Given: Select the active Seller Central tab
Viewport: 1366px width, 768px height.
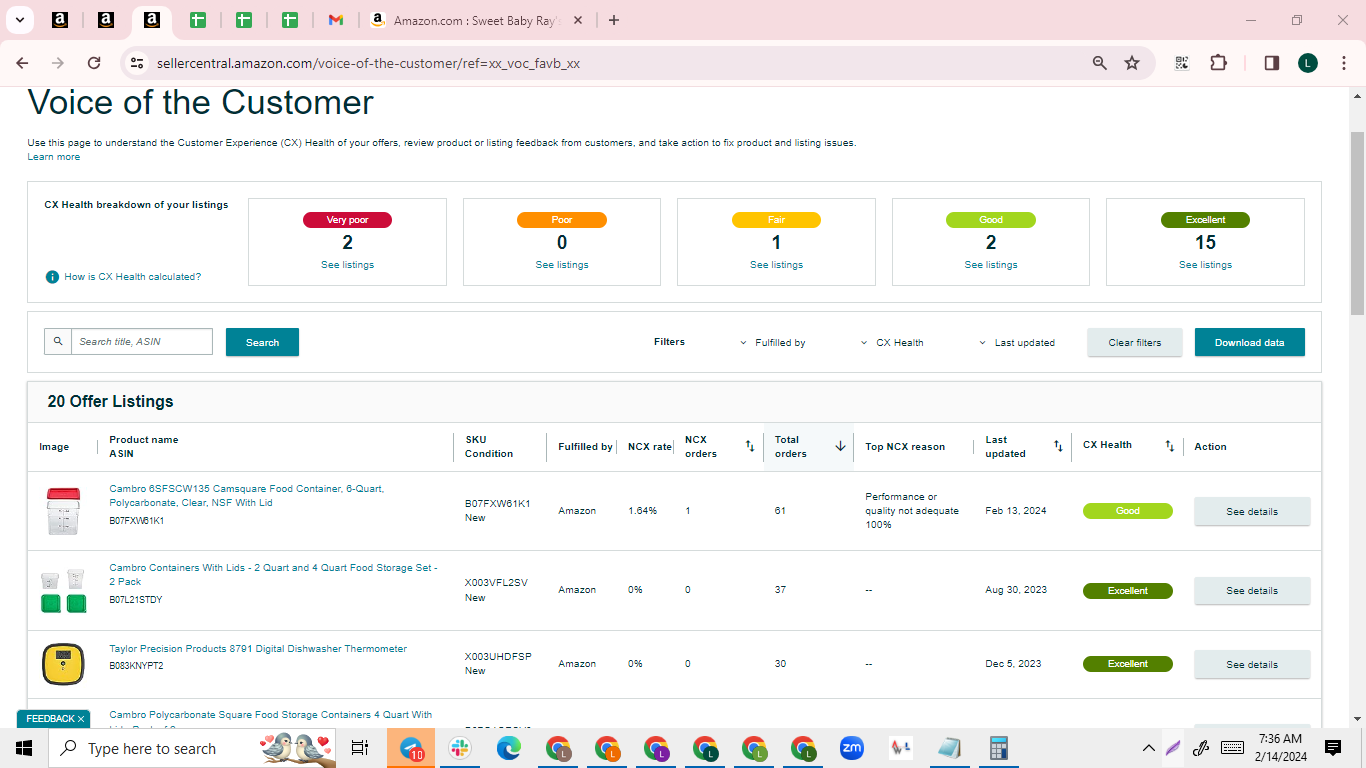Looking at the screenshot, I should [151, 20].
